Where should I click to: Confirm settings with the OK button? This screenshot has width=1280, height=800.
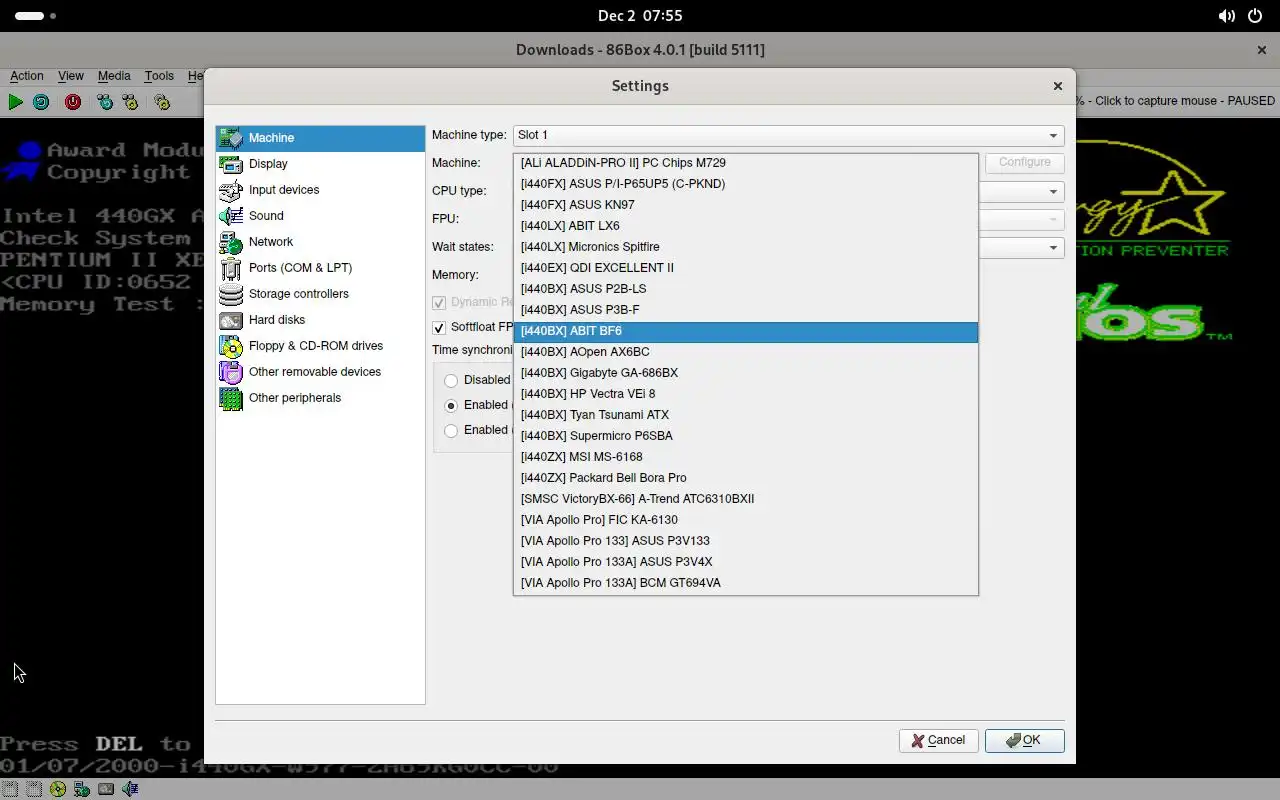pos(1024,741)
